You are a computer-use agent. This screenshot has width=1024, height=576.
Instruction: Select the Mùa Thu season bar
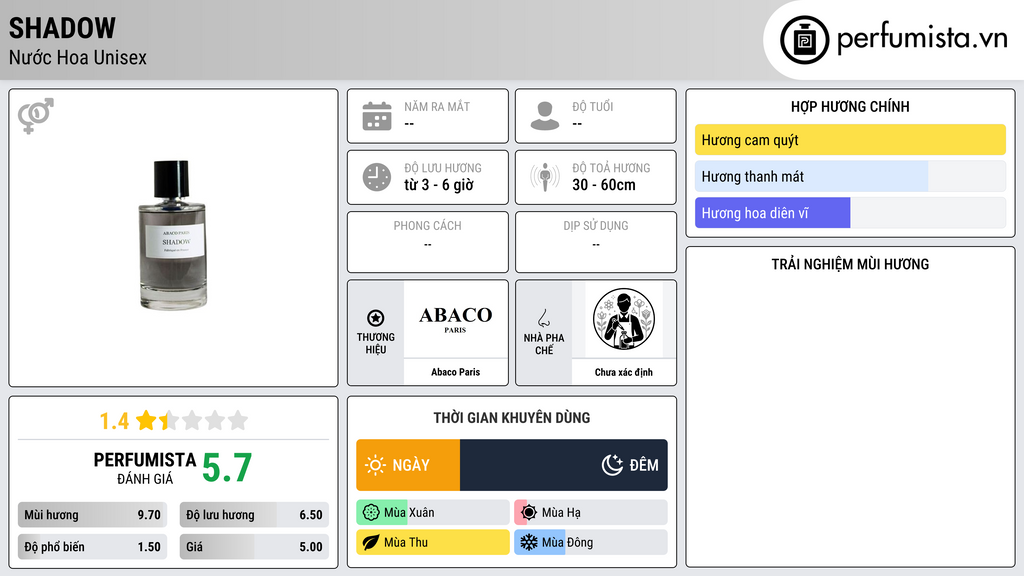433,542
